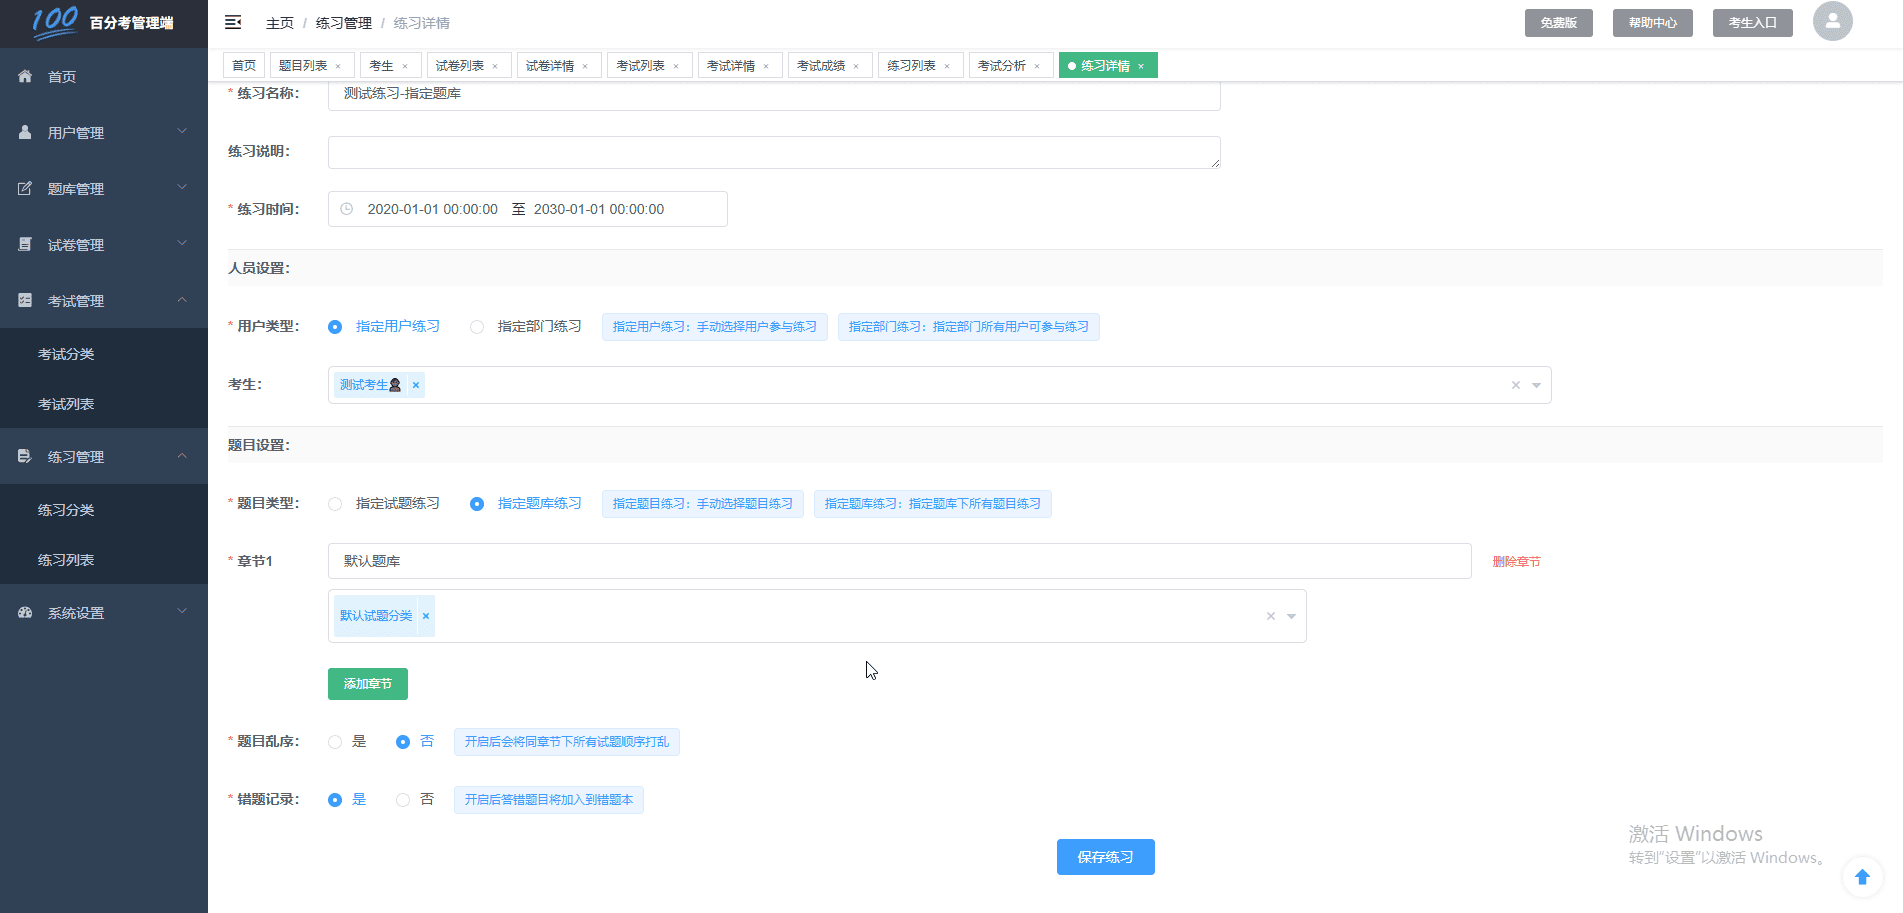
Task: Click the user avatar icon
Action: tap(1832, 21)
